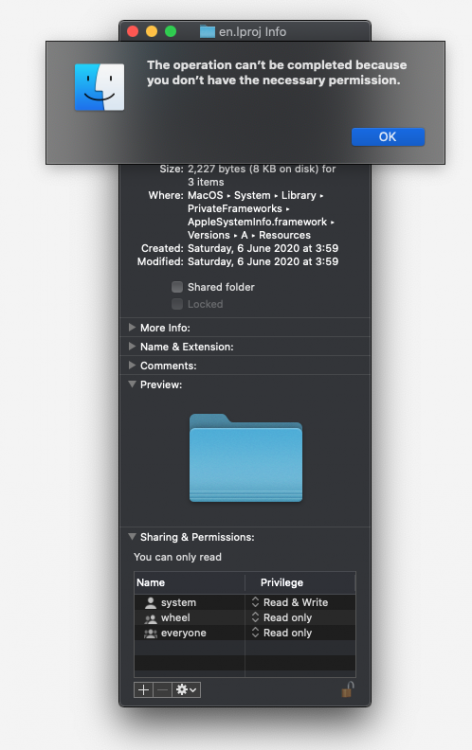
Task: Click the green zoom window button
Action: (171, 32)
